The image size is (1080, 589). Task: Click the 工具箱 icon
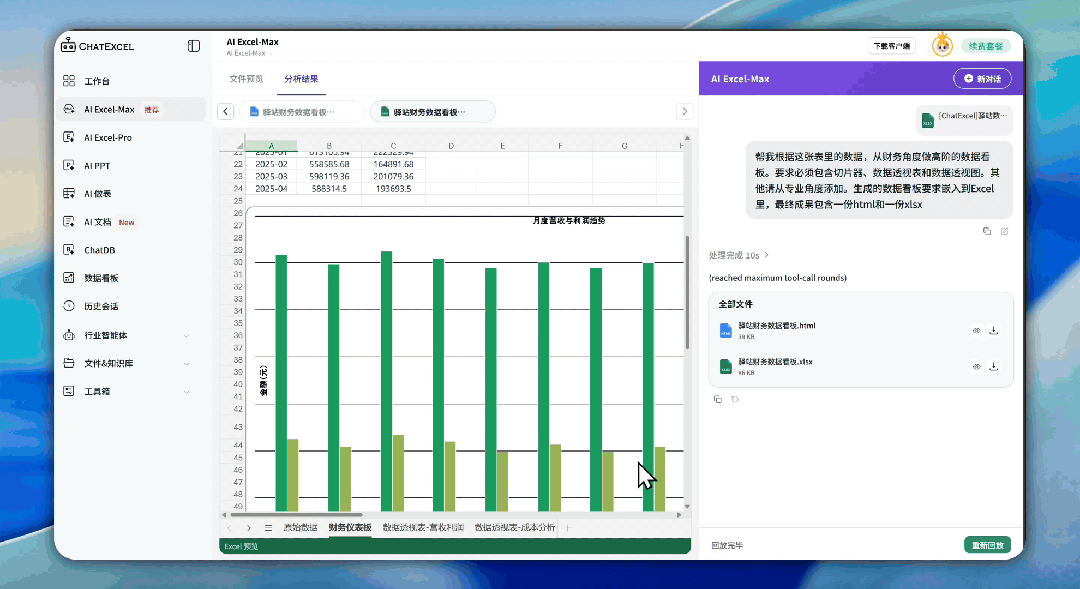coord(69,391)
